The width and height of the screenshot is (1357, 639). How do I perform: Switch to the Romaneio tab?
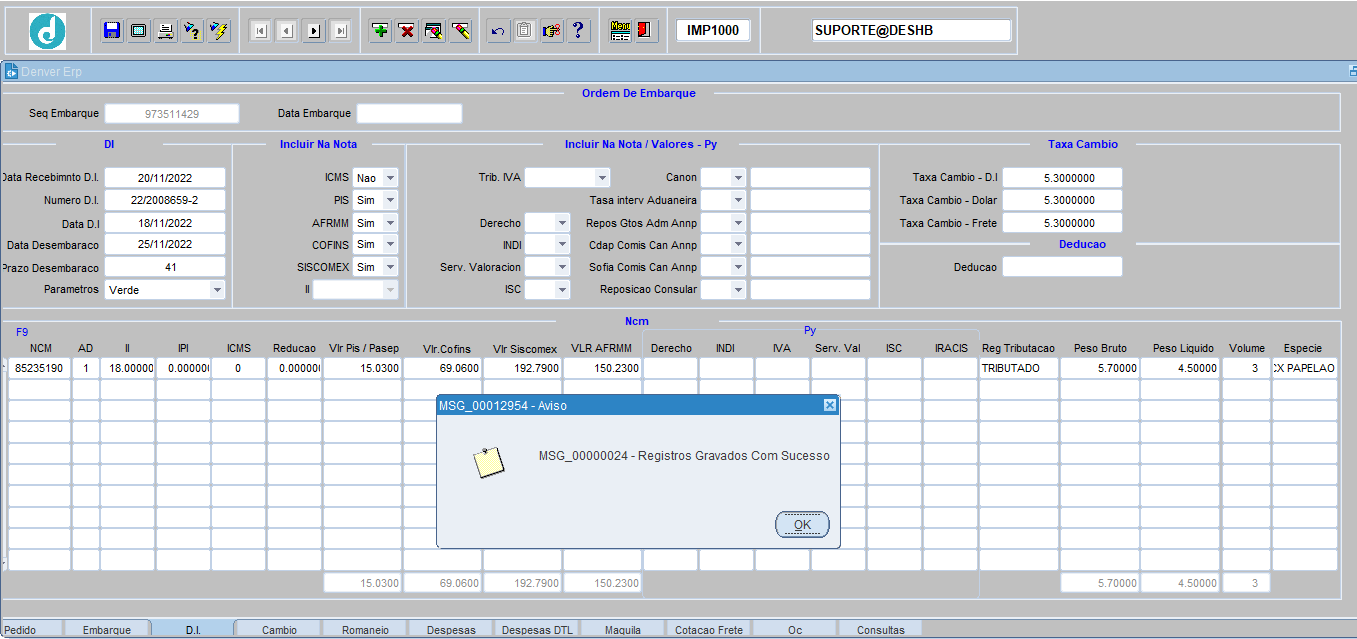click(365, 629)
